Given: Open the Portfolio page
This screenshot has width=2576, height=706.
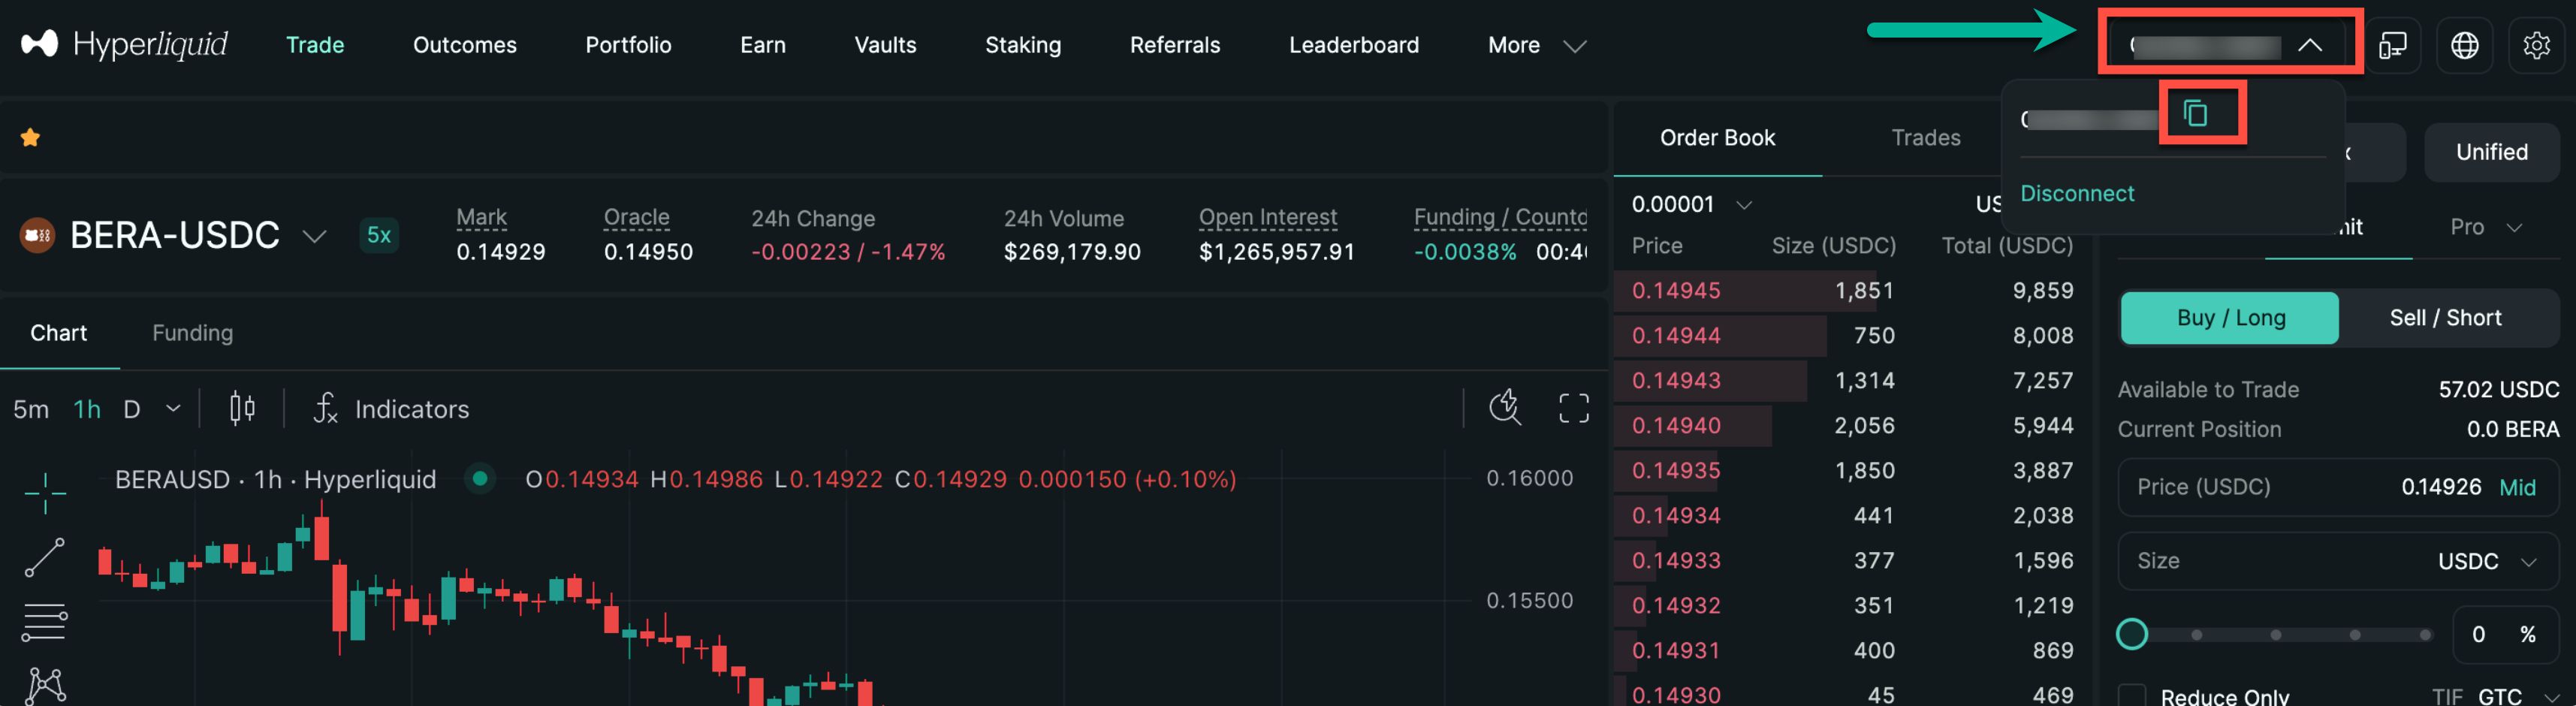Looking at the screenshot, I should (x=628, y=45).
